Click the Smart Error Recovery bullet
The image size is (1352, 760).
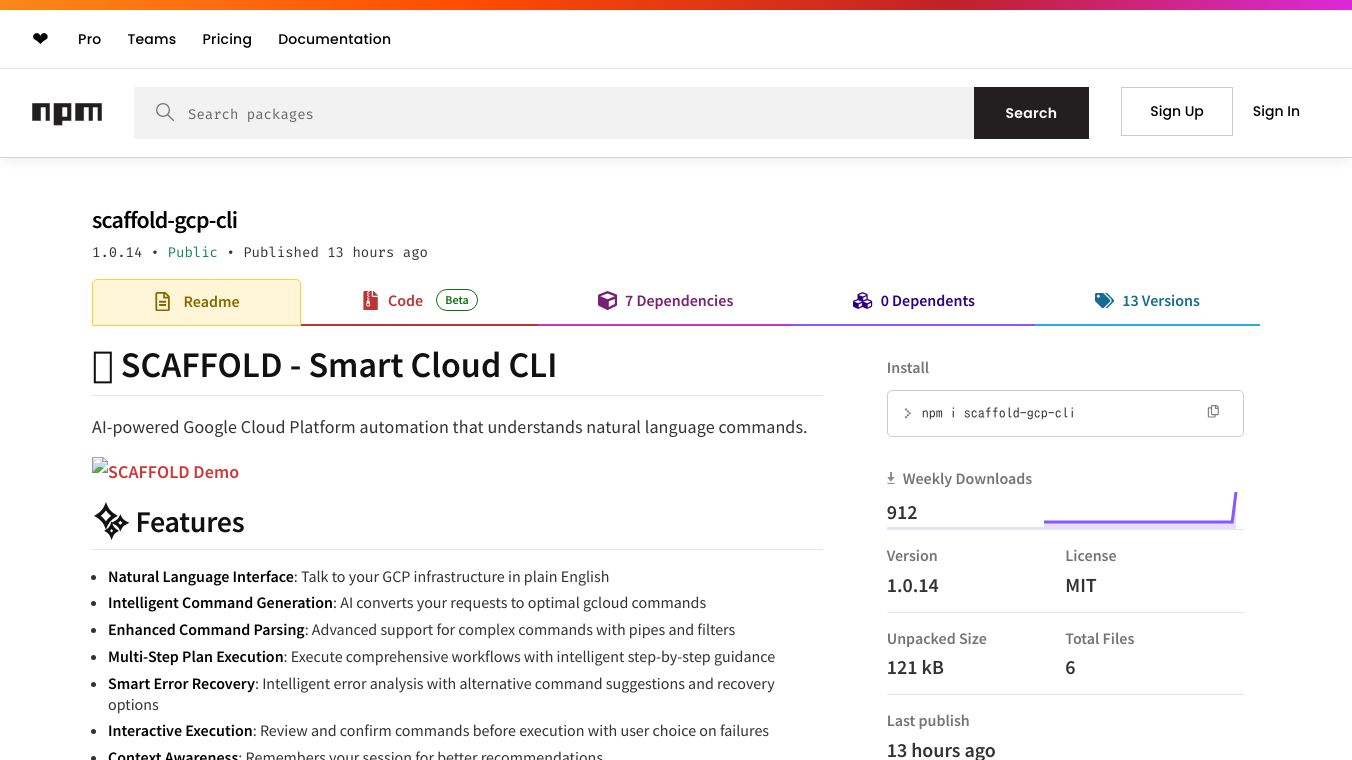tap(441, 694)
